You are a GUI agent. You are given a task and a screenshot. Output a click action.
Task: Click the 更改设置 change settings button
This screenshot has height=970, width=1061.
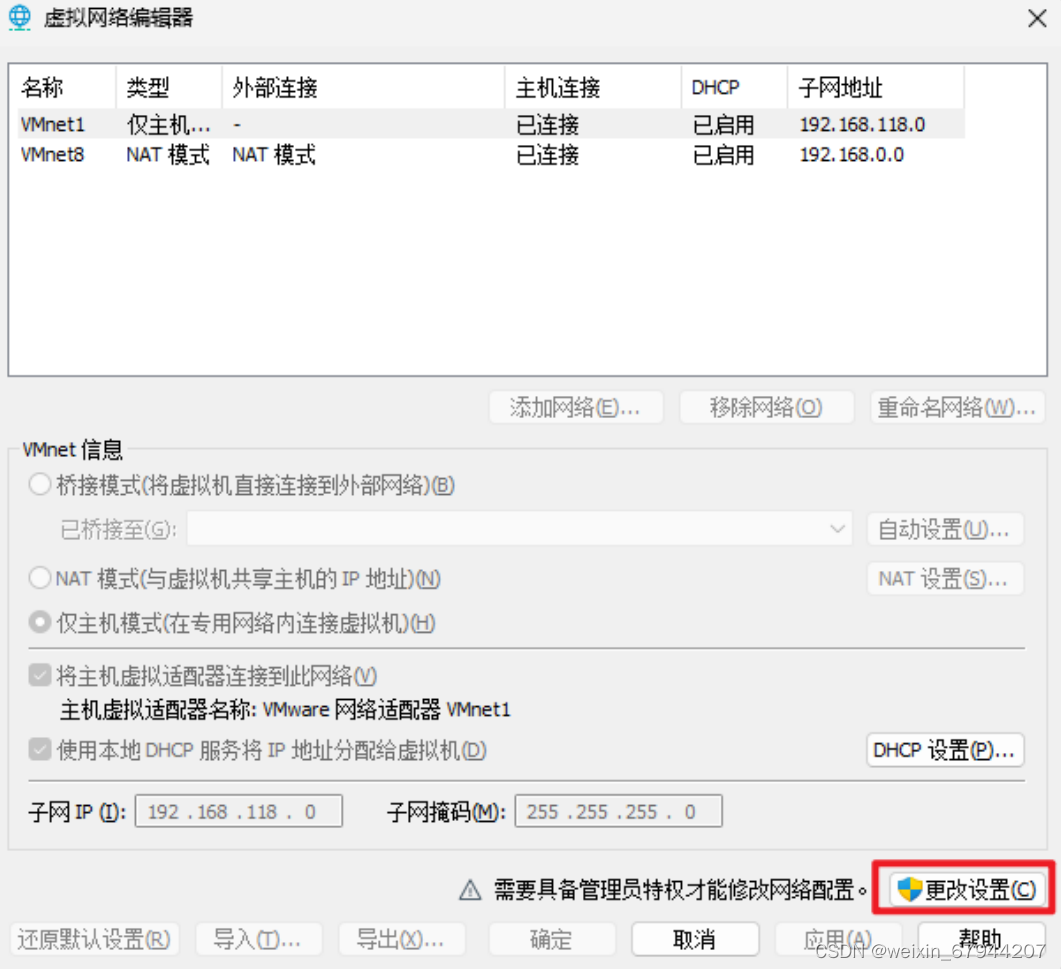[x=966, y=890]
